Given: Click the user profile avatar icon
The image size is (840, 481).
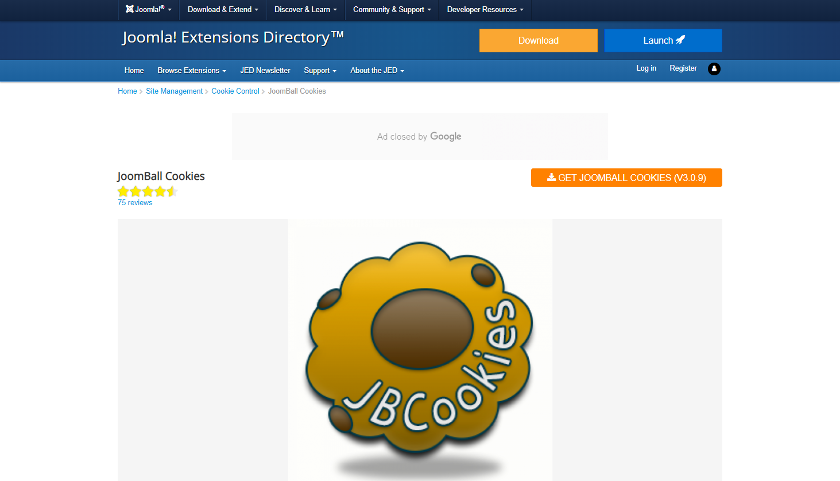Looking at the screenshot, I should coord(714,69).
